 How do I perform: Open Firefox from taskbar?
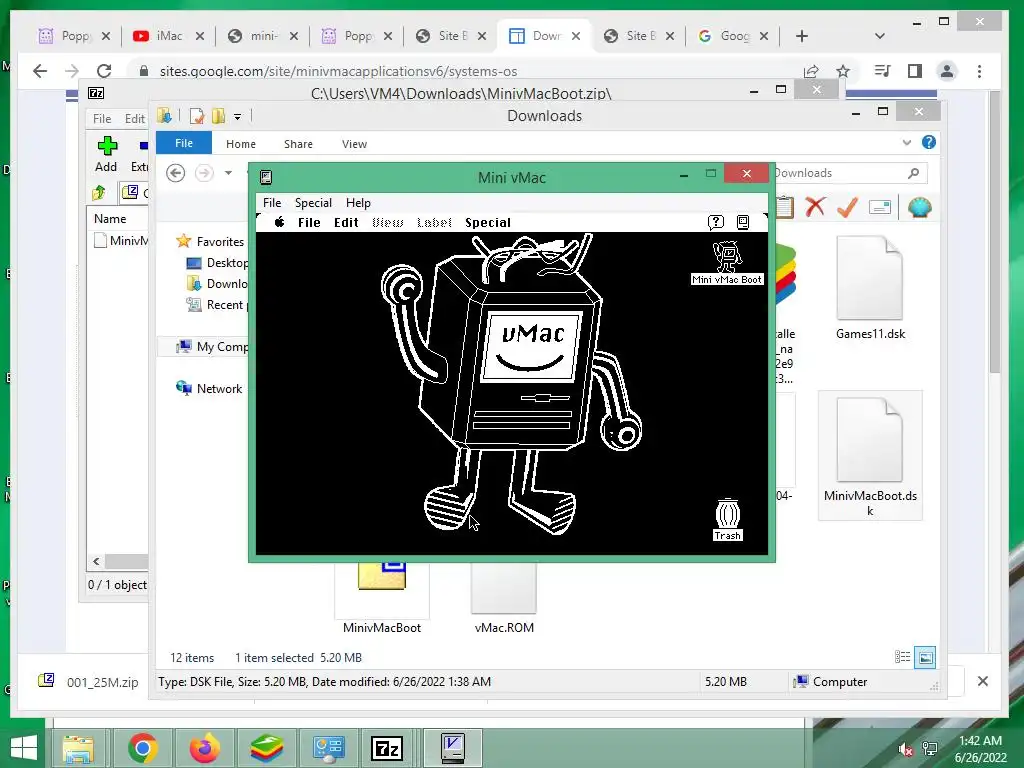[x=204, y=748]
